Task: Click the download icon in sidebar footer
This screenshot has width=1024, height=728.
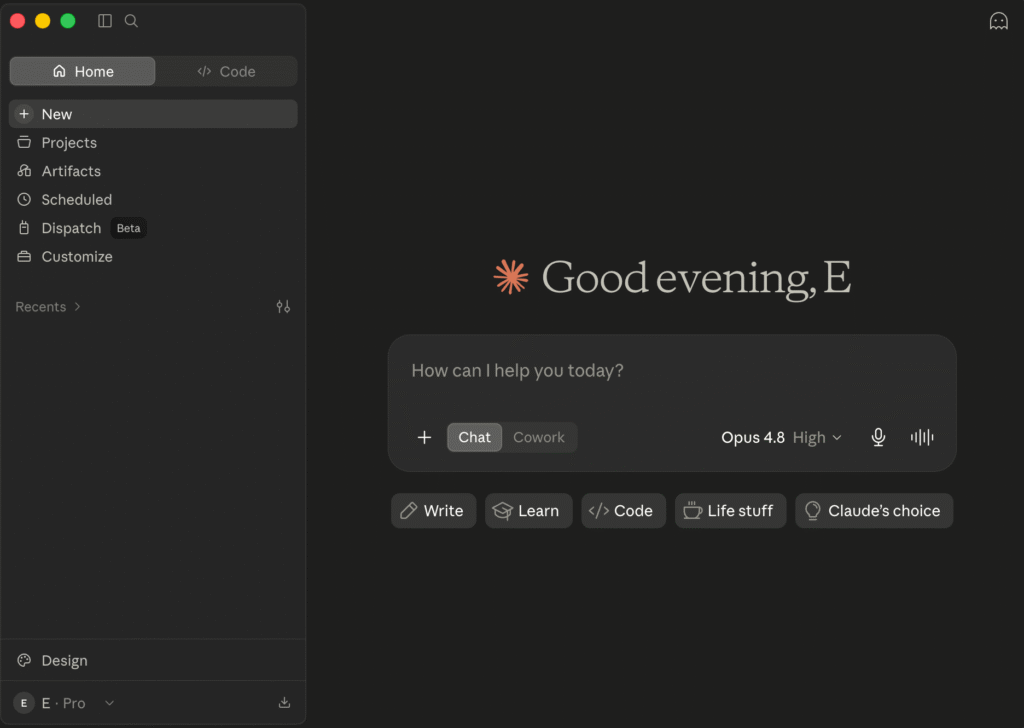Action: (284, 703)
